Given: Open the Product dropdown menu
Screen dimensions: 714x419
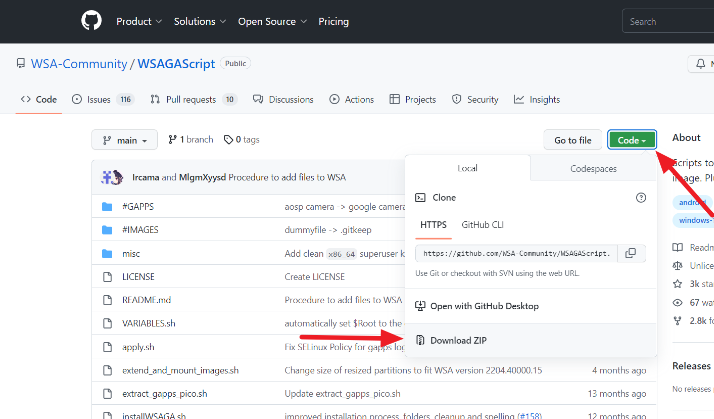Looking at the screenshot, I should (139, 21).
